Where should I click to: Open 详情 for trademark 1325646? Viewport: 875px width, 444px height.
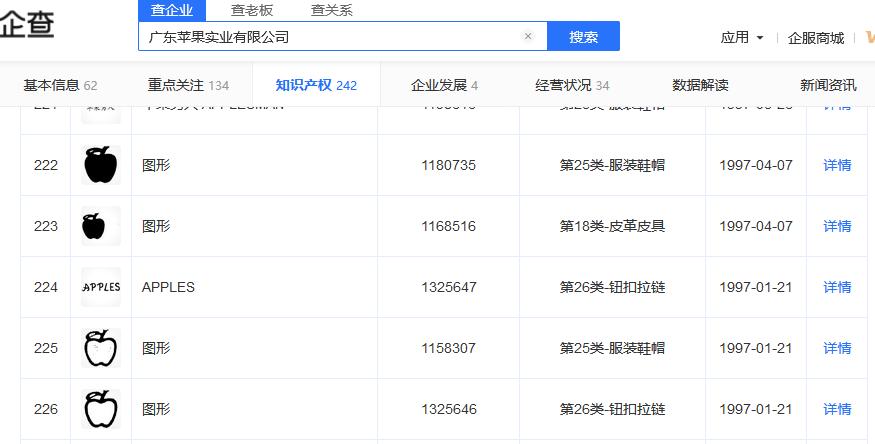point(837,409)
